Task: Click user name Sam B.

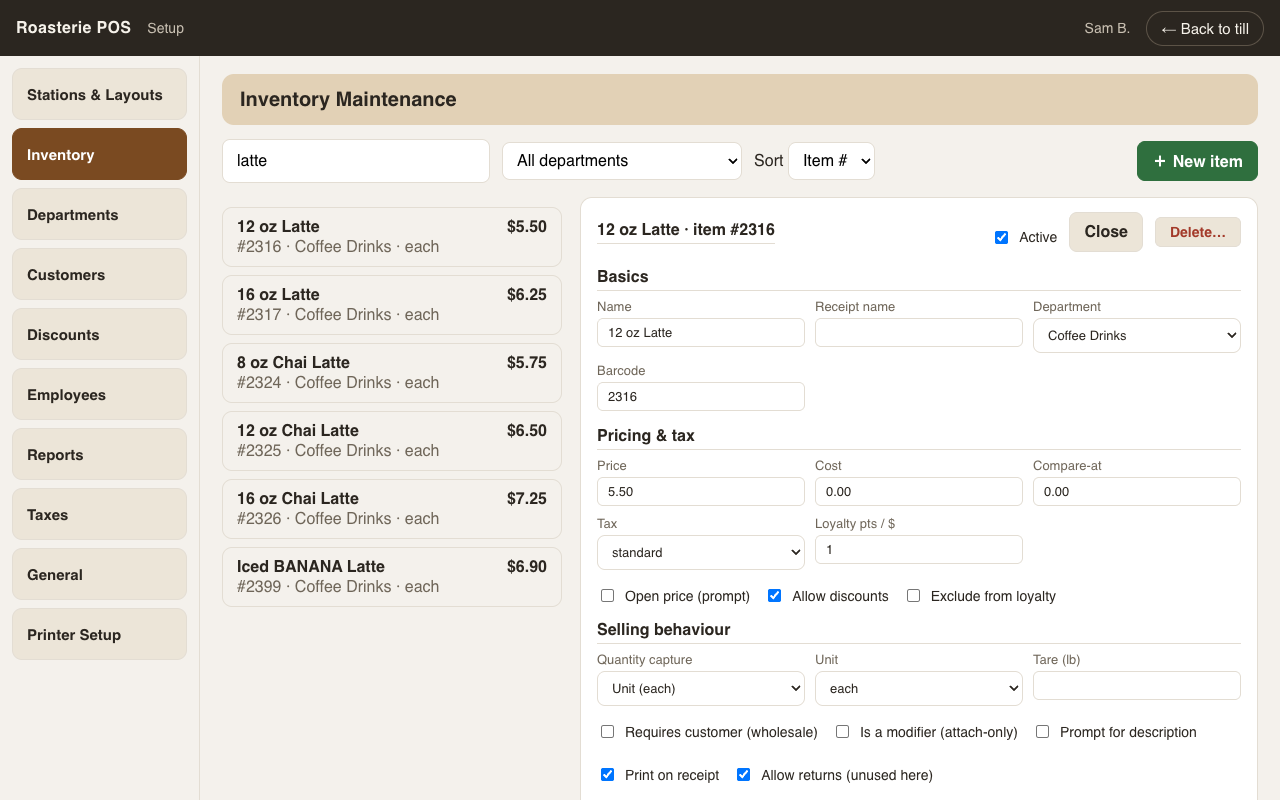Action: click(x=1107, y=28)
